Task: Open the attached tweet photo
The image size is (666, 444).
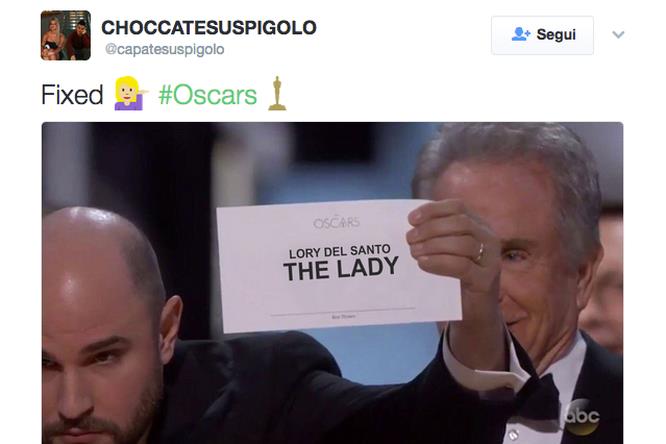Action: pos(332,283)
